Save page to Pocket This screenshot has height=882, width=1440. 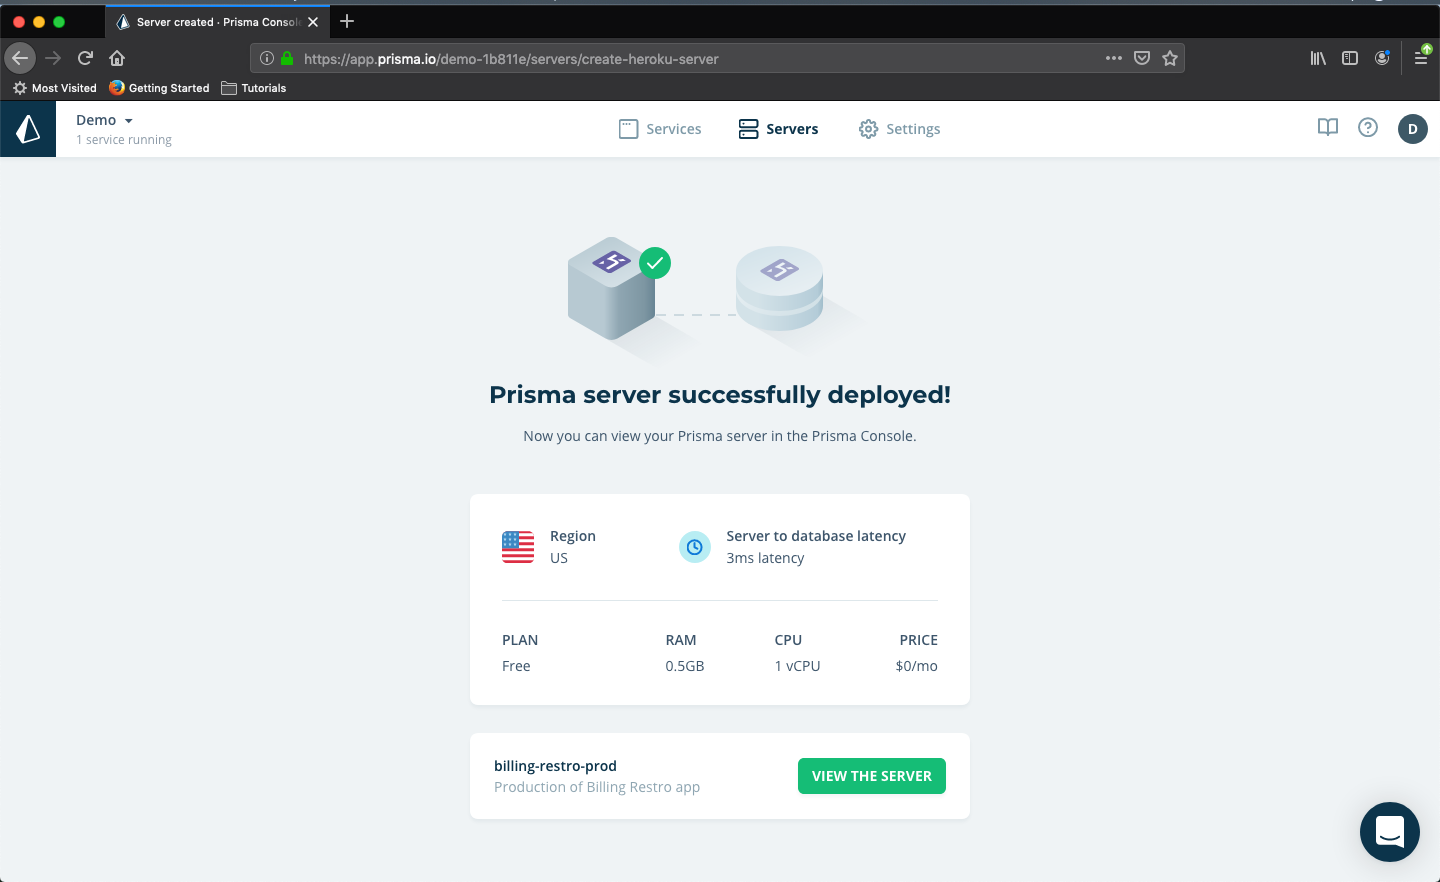click(x=1142, y=58)
